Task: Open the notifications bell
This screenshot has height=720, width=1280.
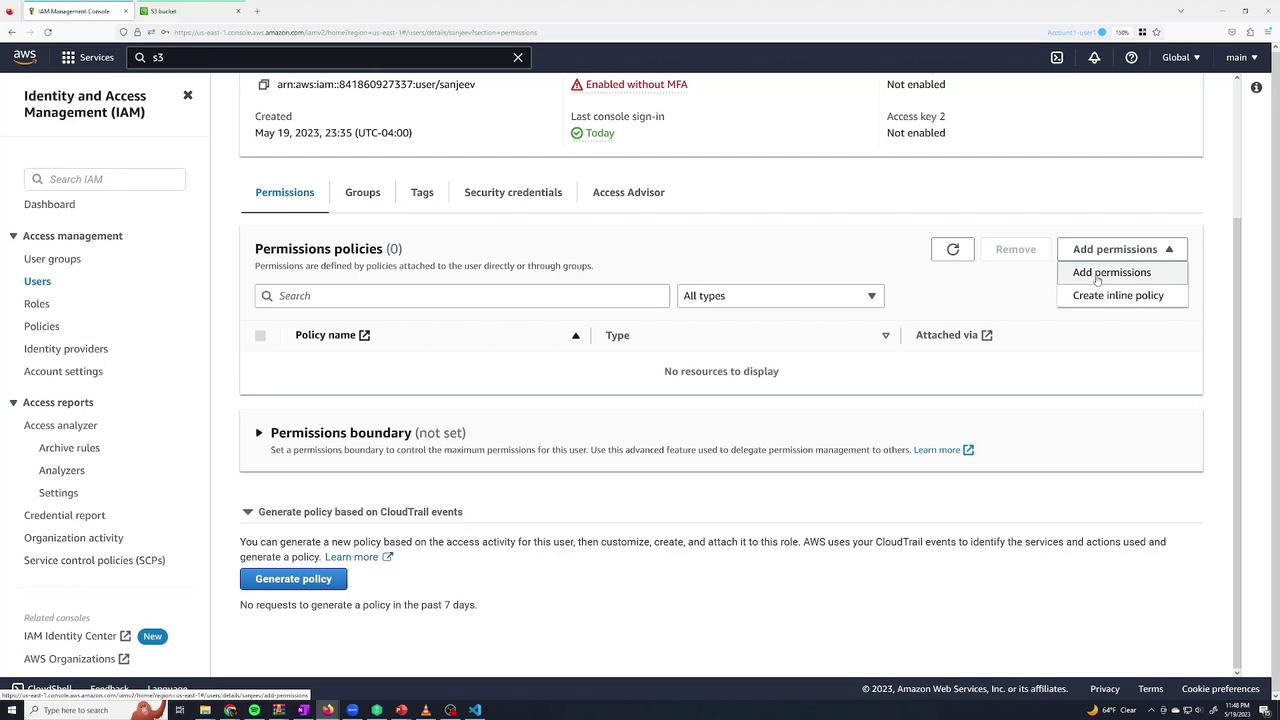Action: [1094, 57]
